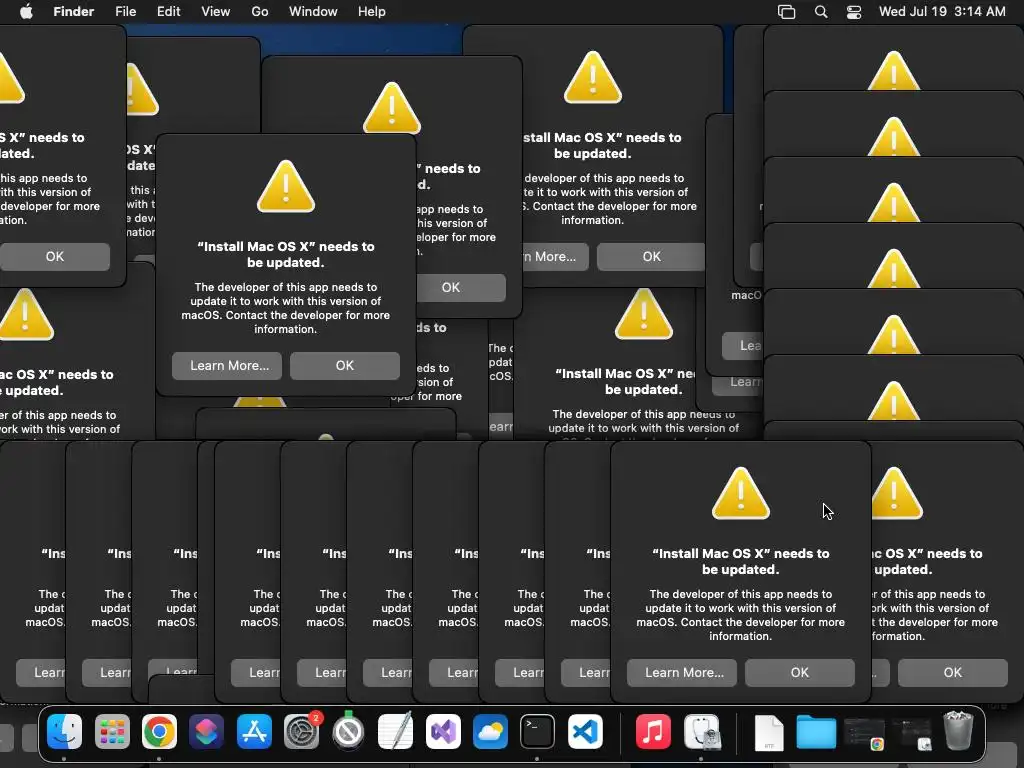The height and width of the screenshot is (768, 1024).
Task: Launch Google Chrome from the Dock
Action: pos(159,731)
